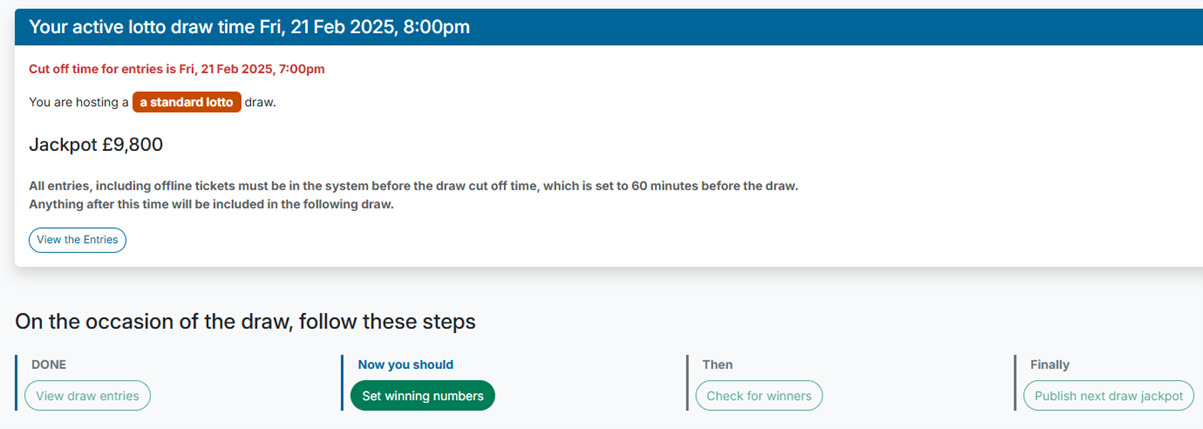Select the Jackpot £9,800 text
This screenshot has width=1203, height=429.
(x=96, y=145)
